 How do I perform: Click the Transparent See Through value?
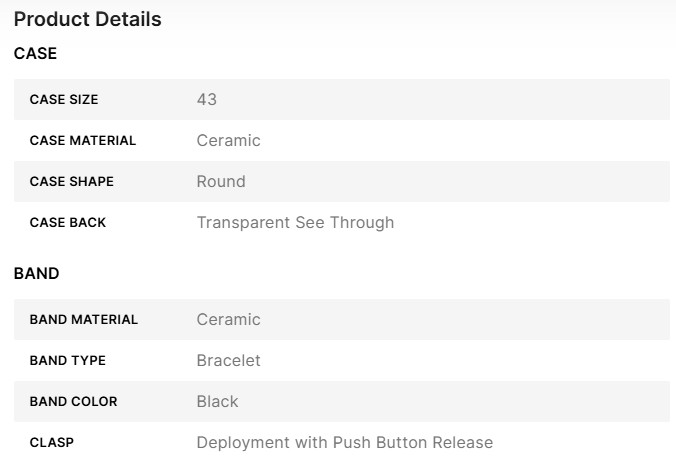tap(295, 223)
